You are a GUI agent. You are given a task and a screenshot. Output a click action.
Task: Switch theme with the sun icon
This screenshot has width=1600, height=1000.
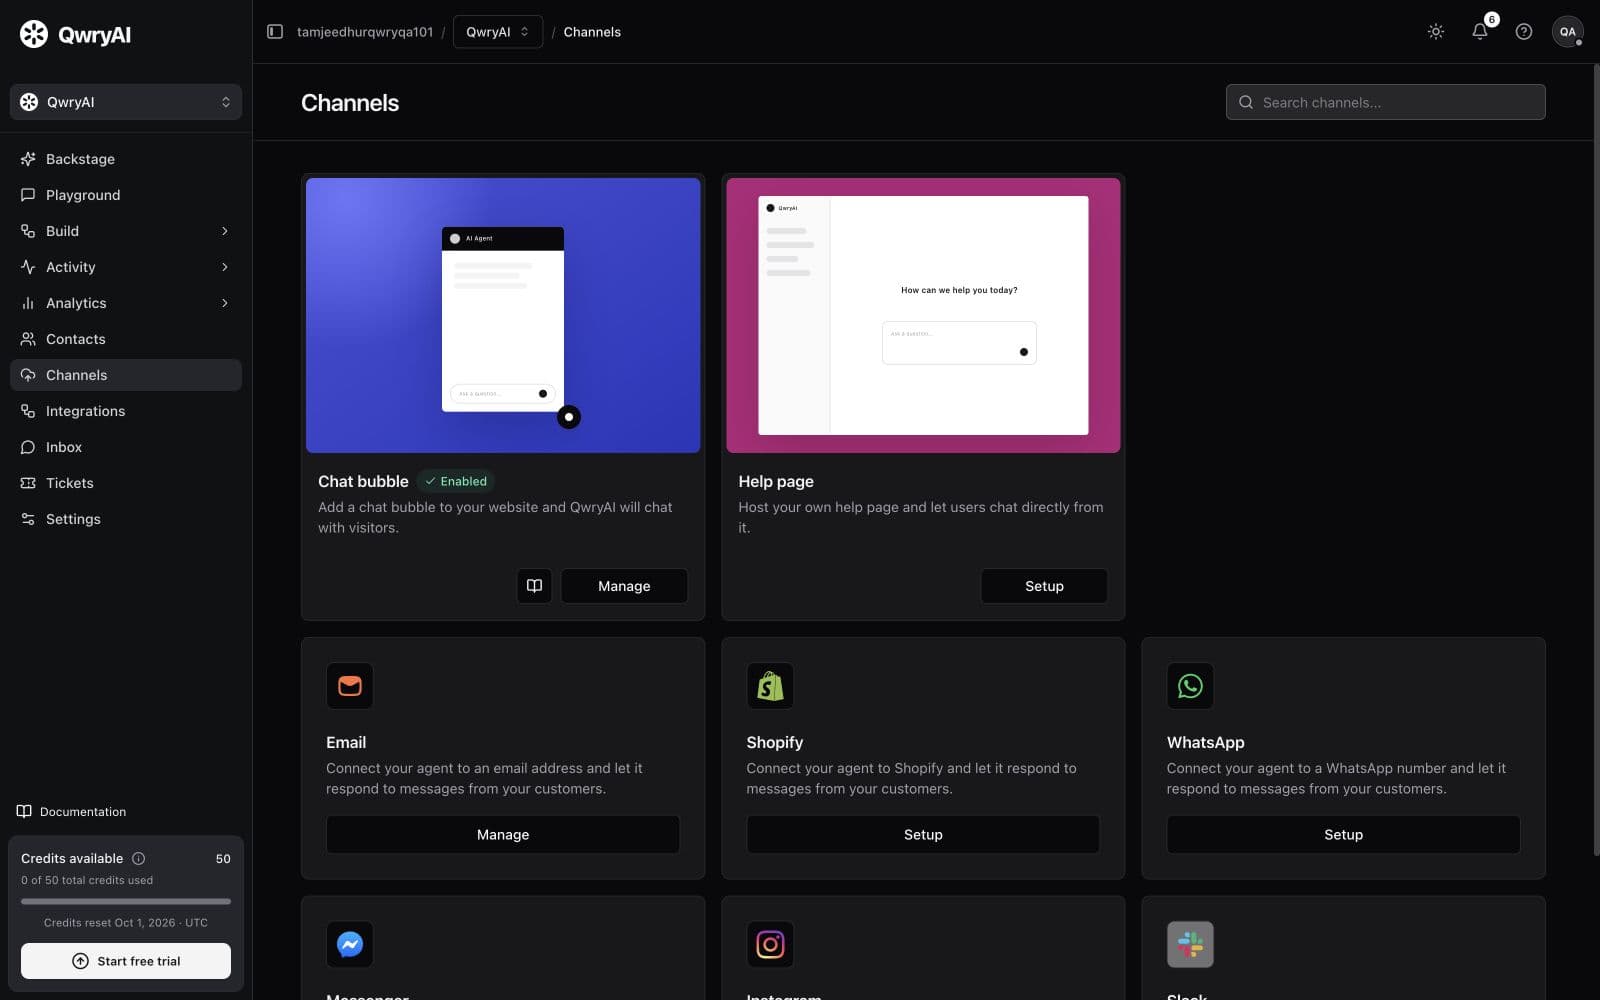click(1436, 32)
